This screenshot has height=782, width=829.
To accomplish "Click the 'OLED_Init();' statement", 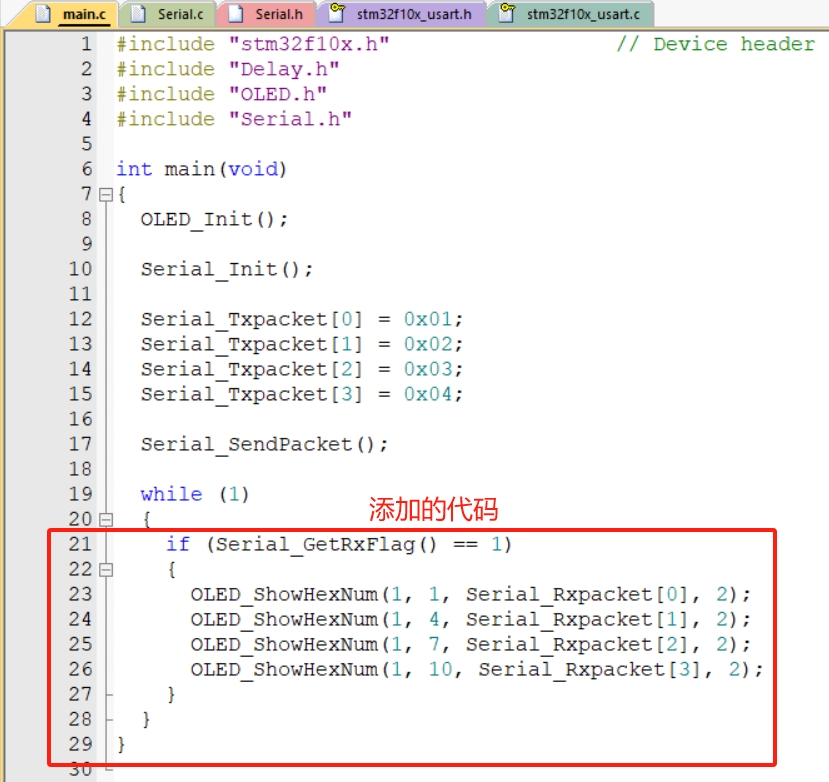I will [214, 219].
